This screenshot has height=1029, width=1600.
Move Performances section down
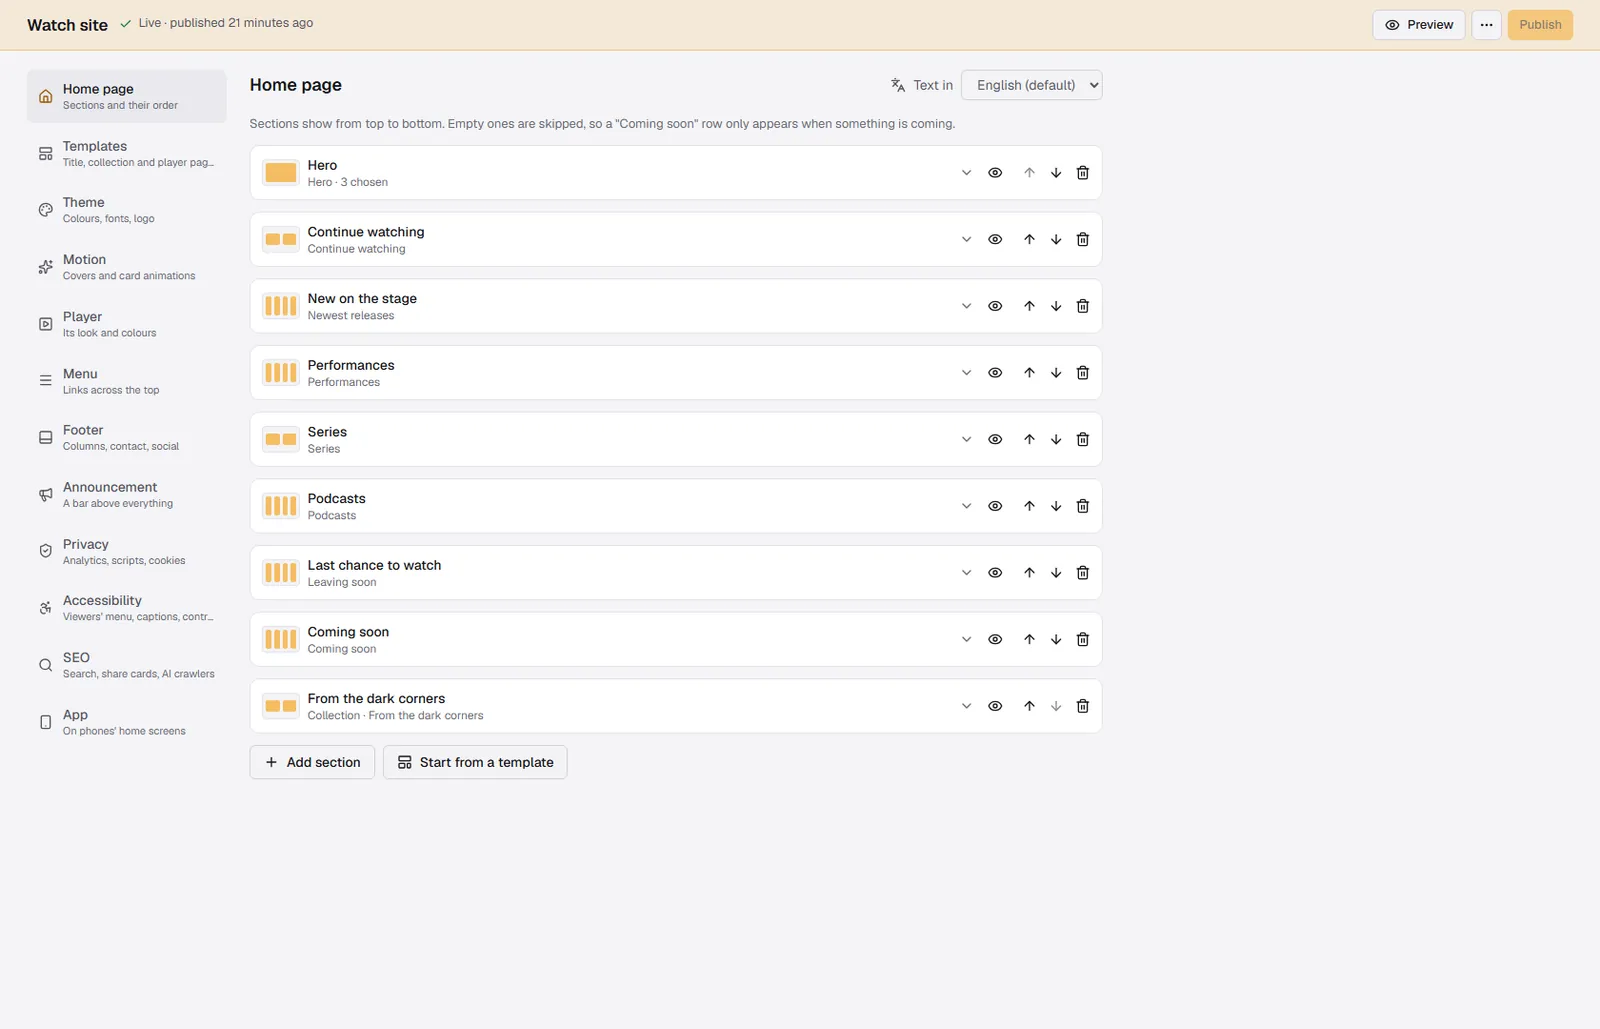[1056, 373]
